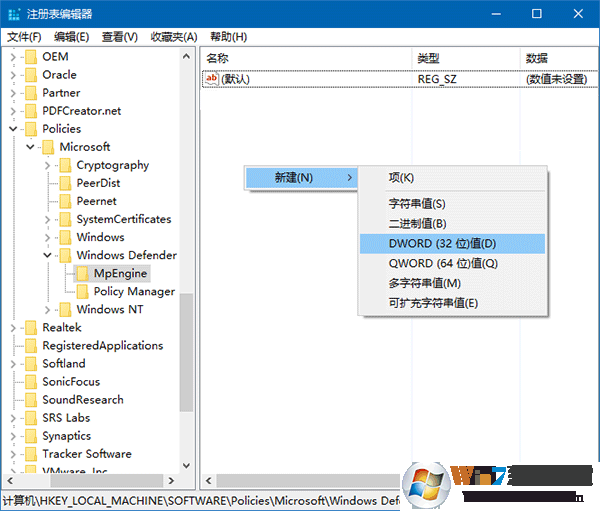Select 多字符串值(M) in the submenu

tap(452, 284)
